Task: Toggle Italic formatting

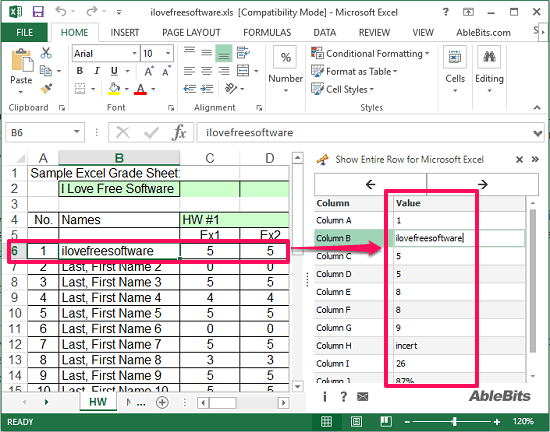Action: coord(97,71)
